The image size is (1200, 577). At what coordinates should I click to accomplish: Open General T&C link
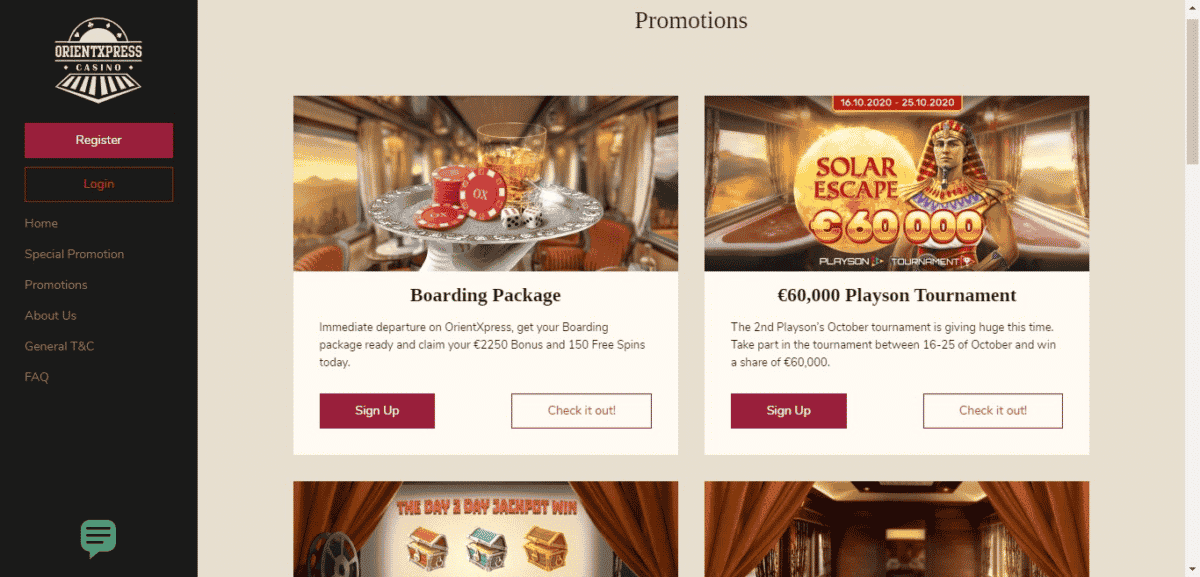(x=59, y=346)
